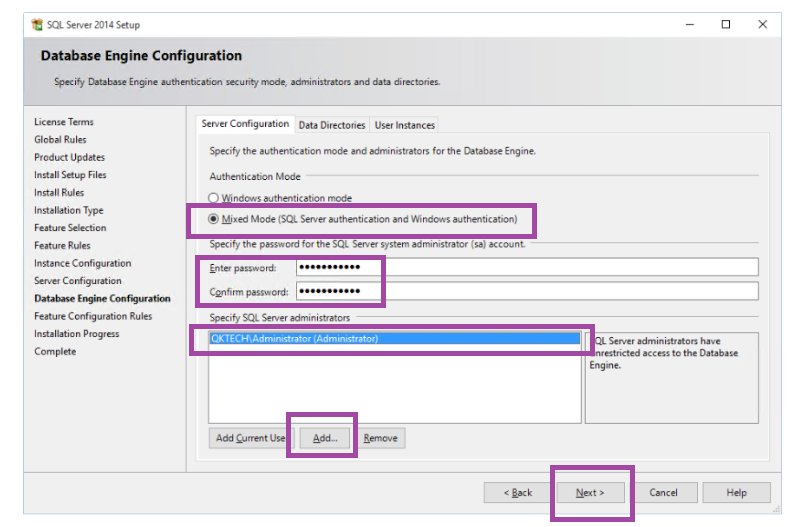Click the Add Current User button
The width and height of the screenshot is (792, 527).
pos(249,438)
